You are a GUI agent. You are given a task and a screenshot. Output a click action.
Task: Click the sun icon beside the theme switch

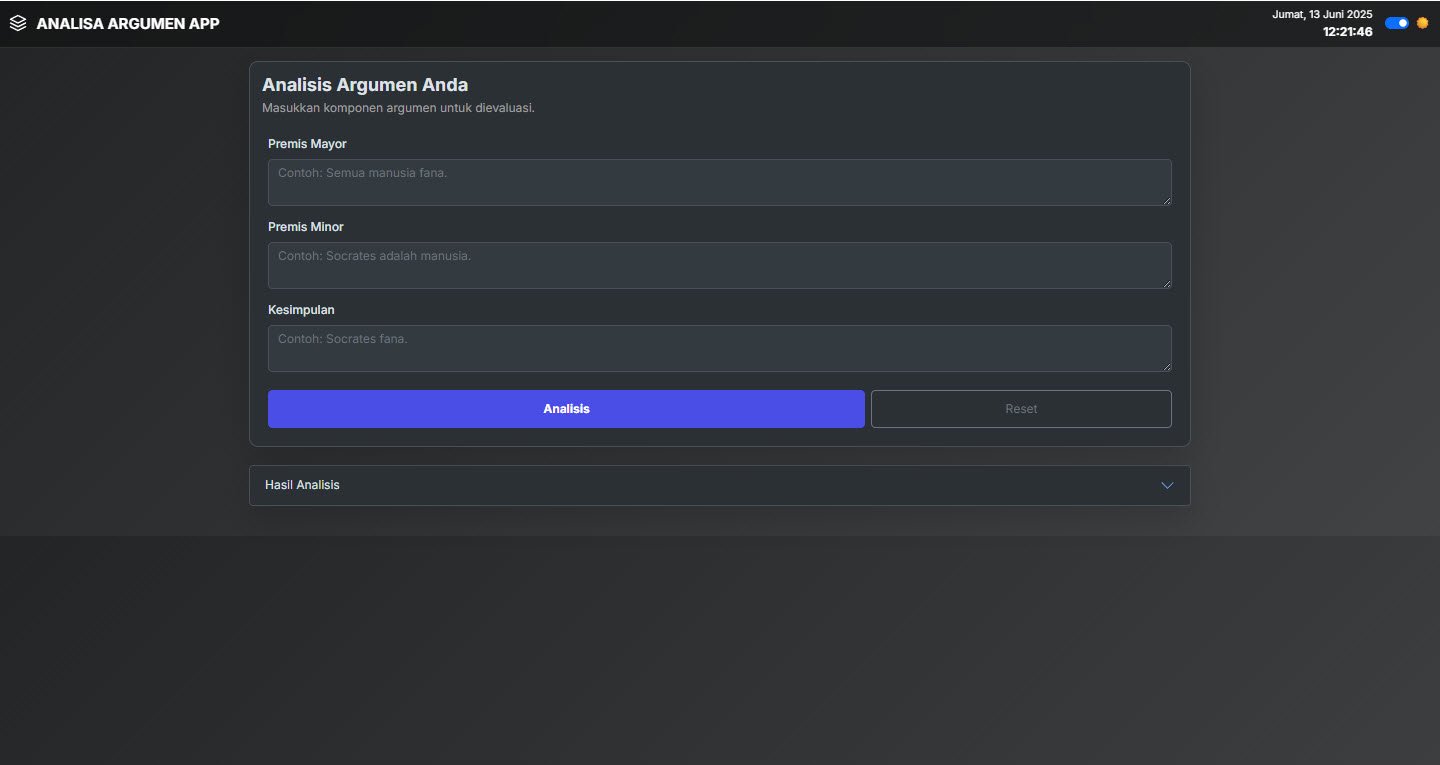[1422, 23]
